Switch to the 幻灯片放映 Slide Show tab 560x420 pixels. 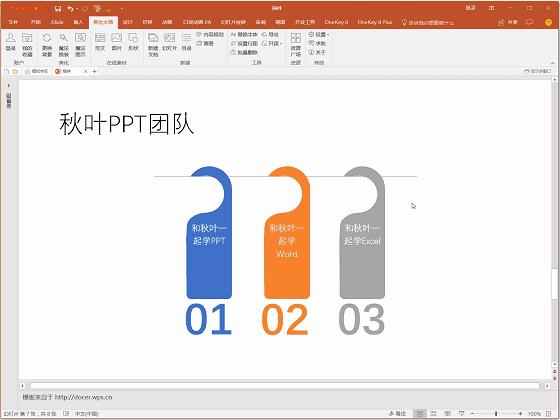[233, 22]
